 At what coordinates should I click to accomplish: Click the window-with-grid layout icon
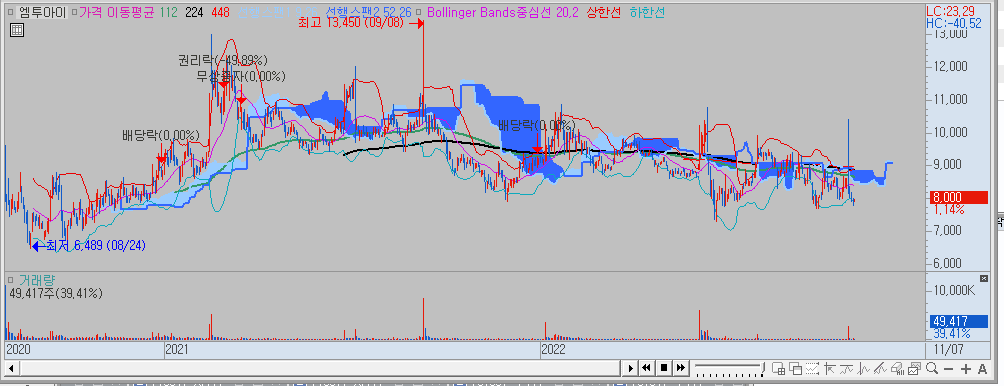779,368
